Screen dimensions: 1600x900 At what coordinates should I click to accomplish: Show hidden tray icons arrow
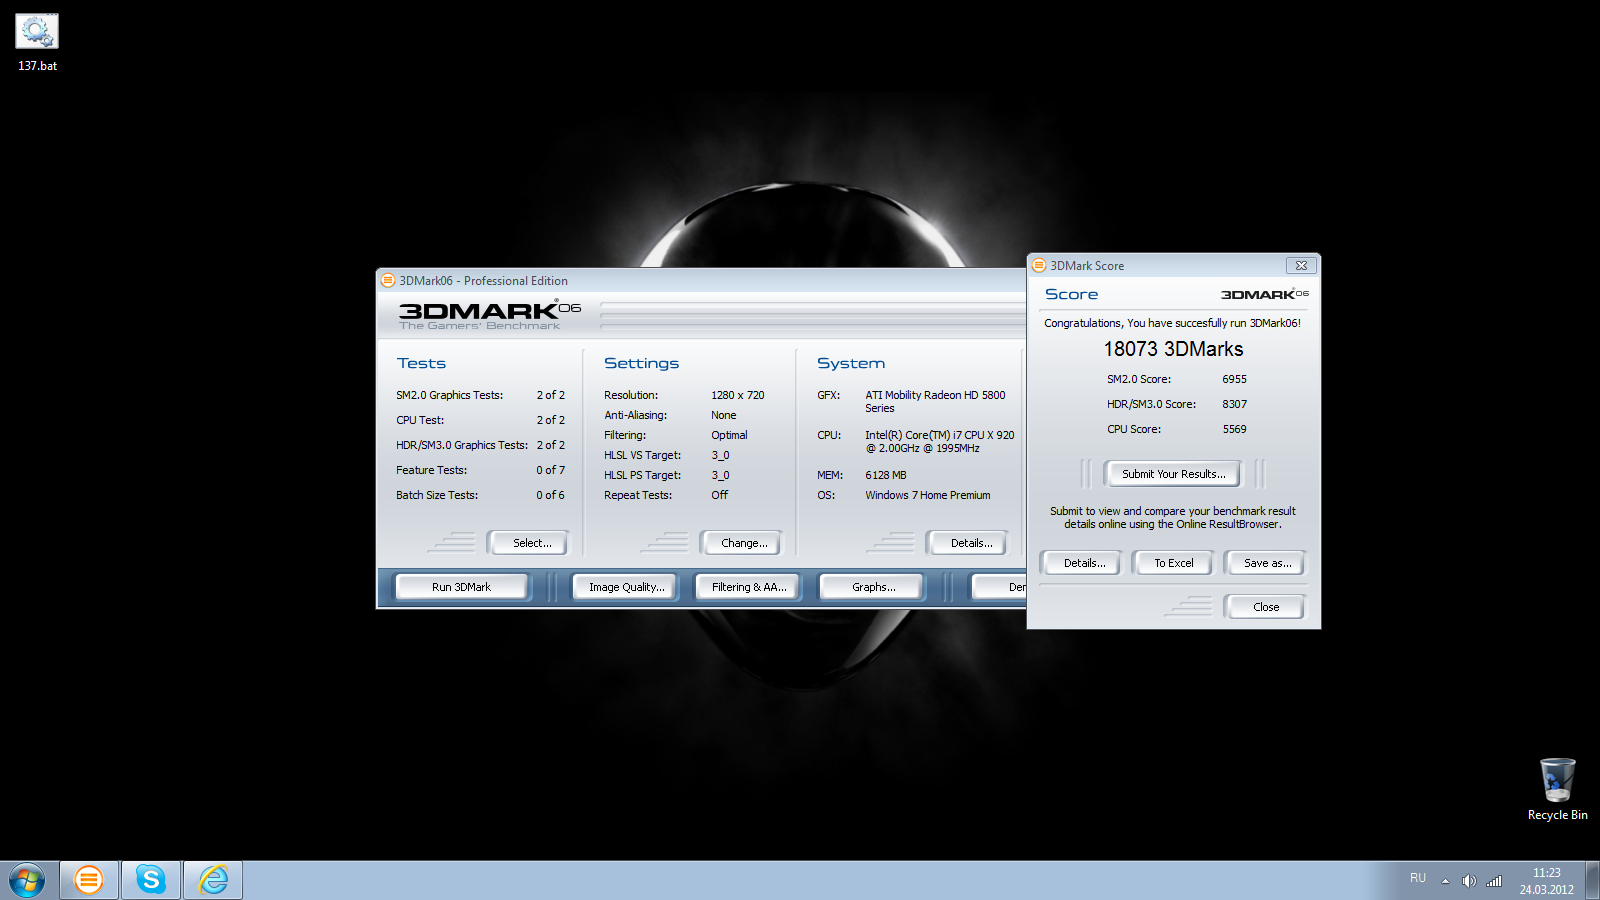click(x=1445, y=881)
